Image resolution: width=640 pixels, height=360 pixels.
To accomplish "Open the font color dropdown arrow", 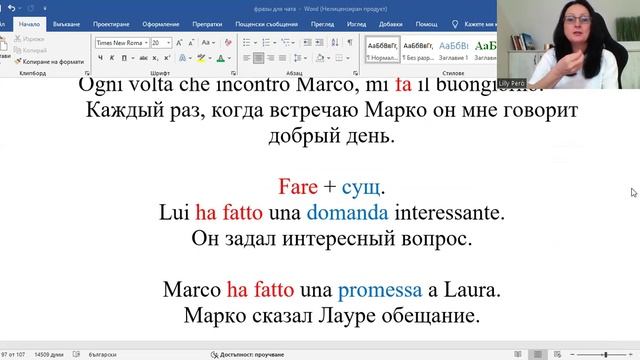I will [x=229, y=58].
